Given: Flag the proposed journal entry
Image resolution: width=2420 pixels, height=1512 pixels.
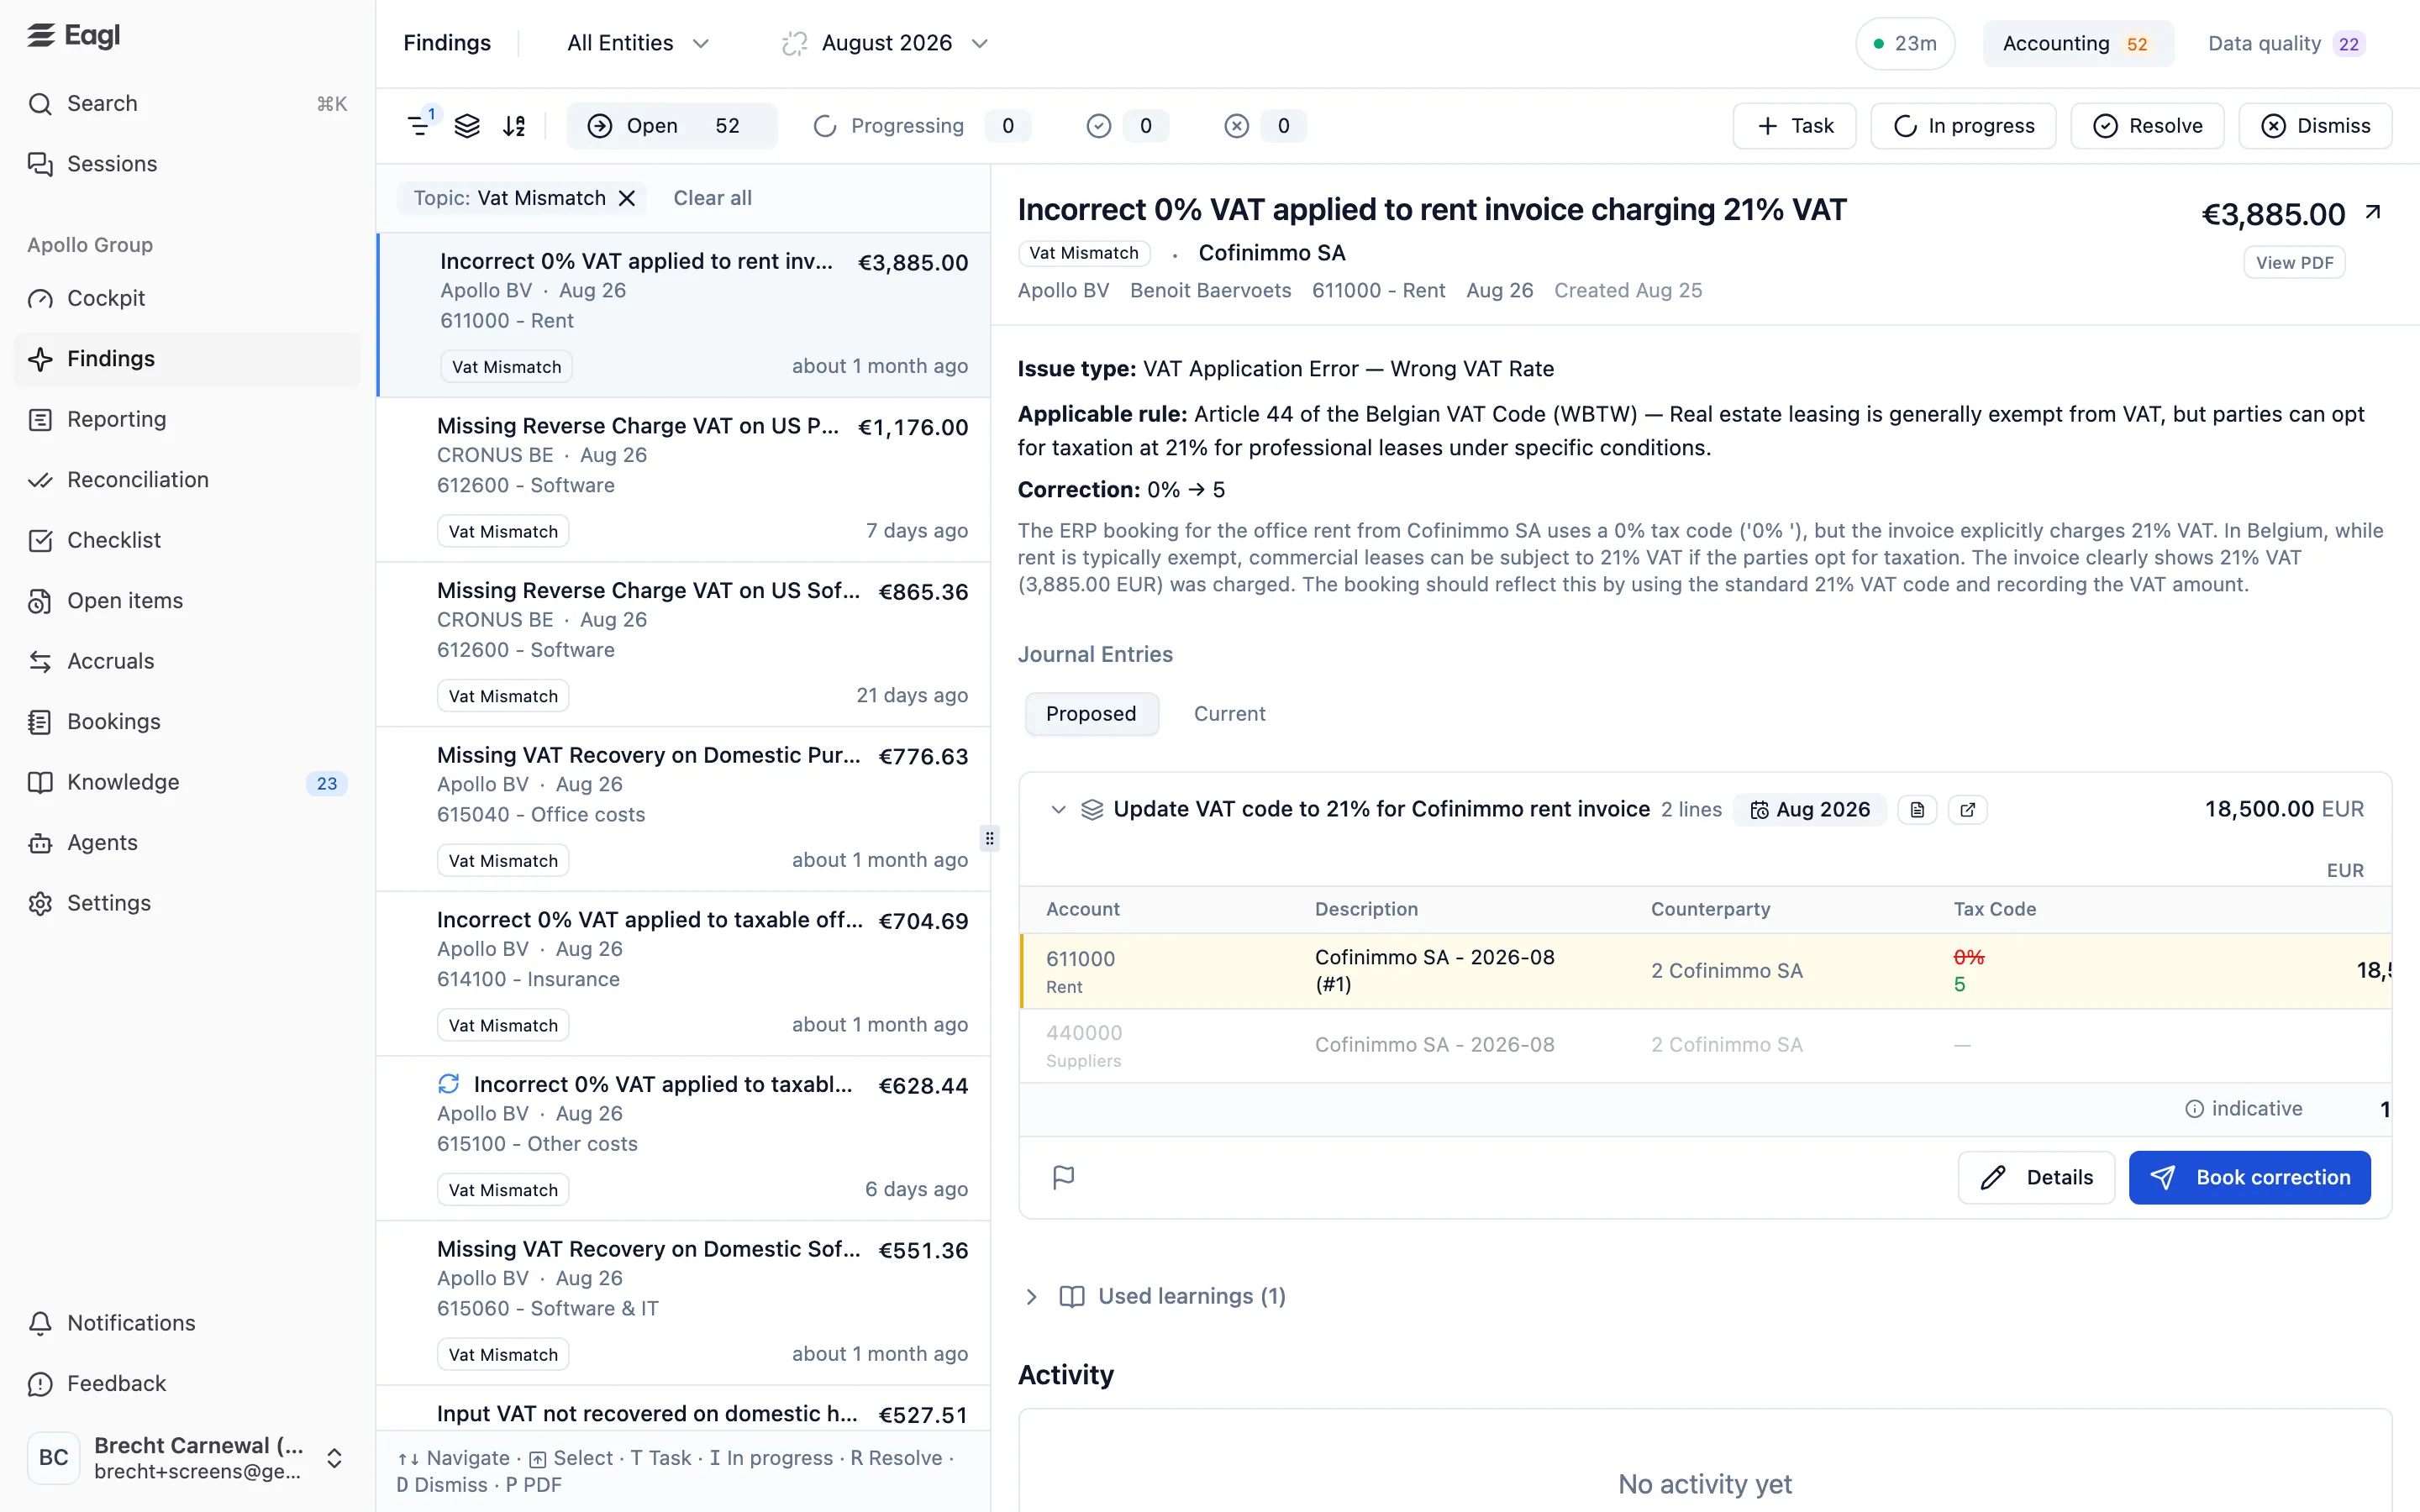Looking at the screenshot, I should click(x=1063, y=1177).
